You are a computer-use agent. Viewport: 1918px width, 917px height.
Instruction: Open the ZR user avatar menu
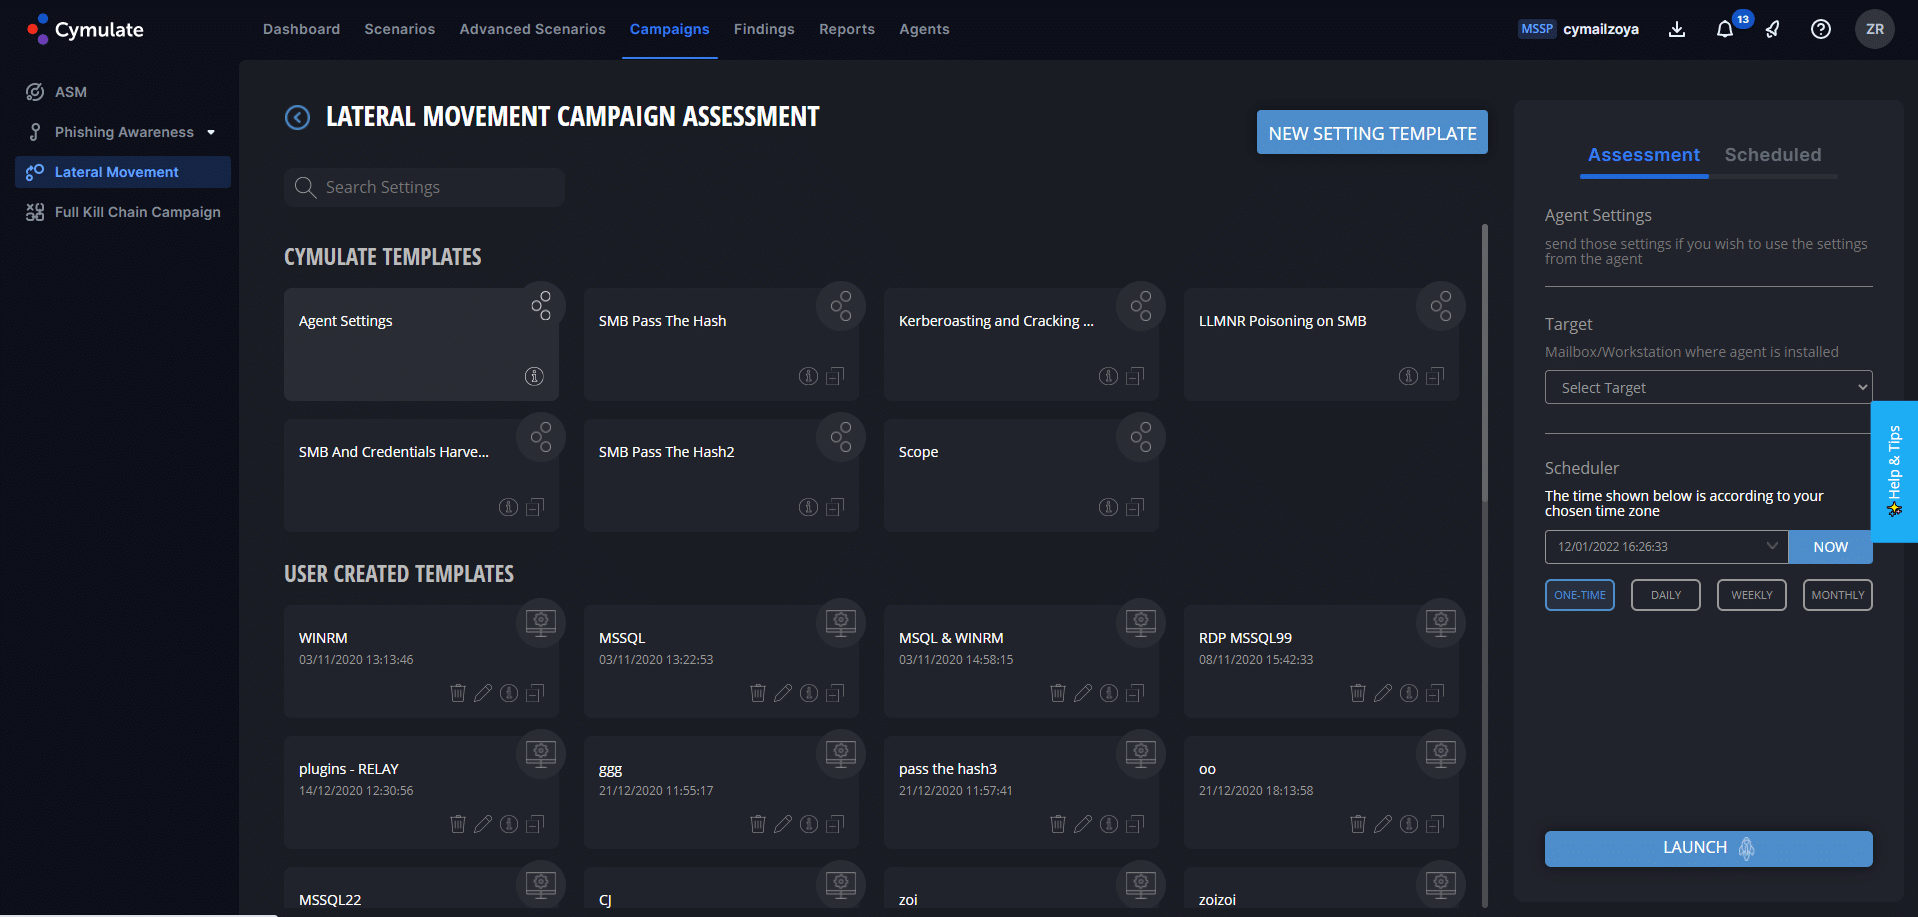(x=1875, y=29)
